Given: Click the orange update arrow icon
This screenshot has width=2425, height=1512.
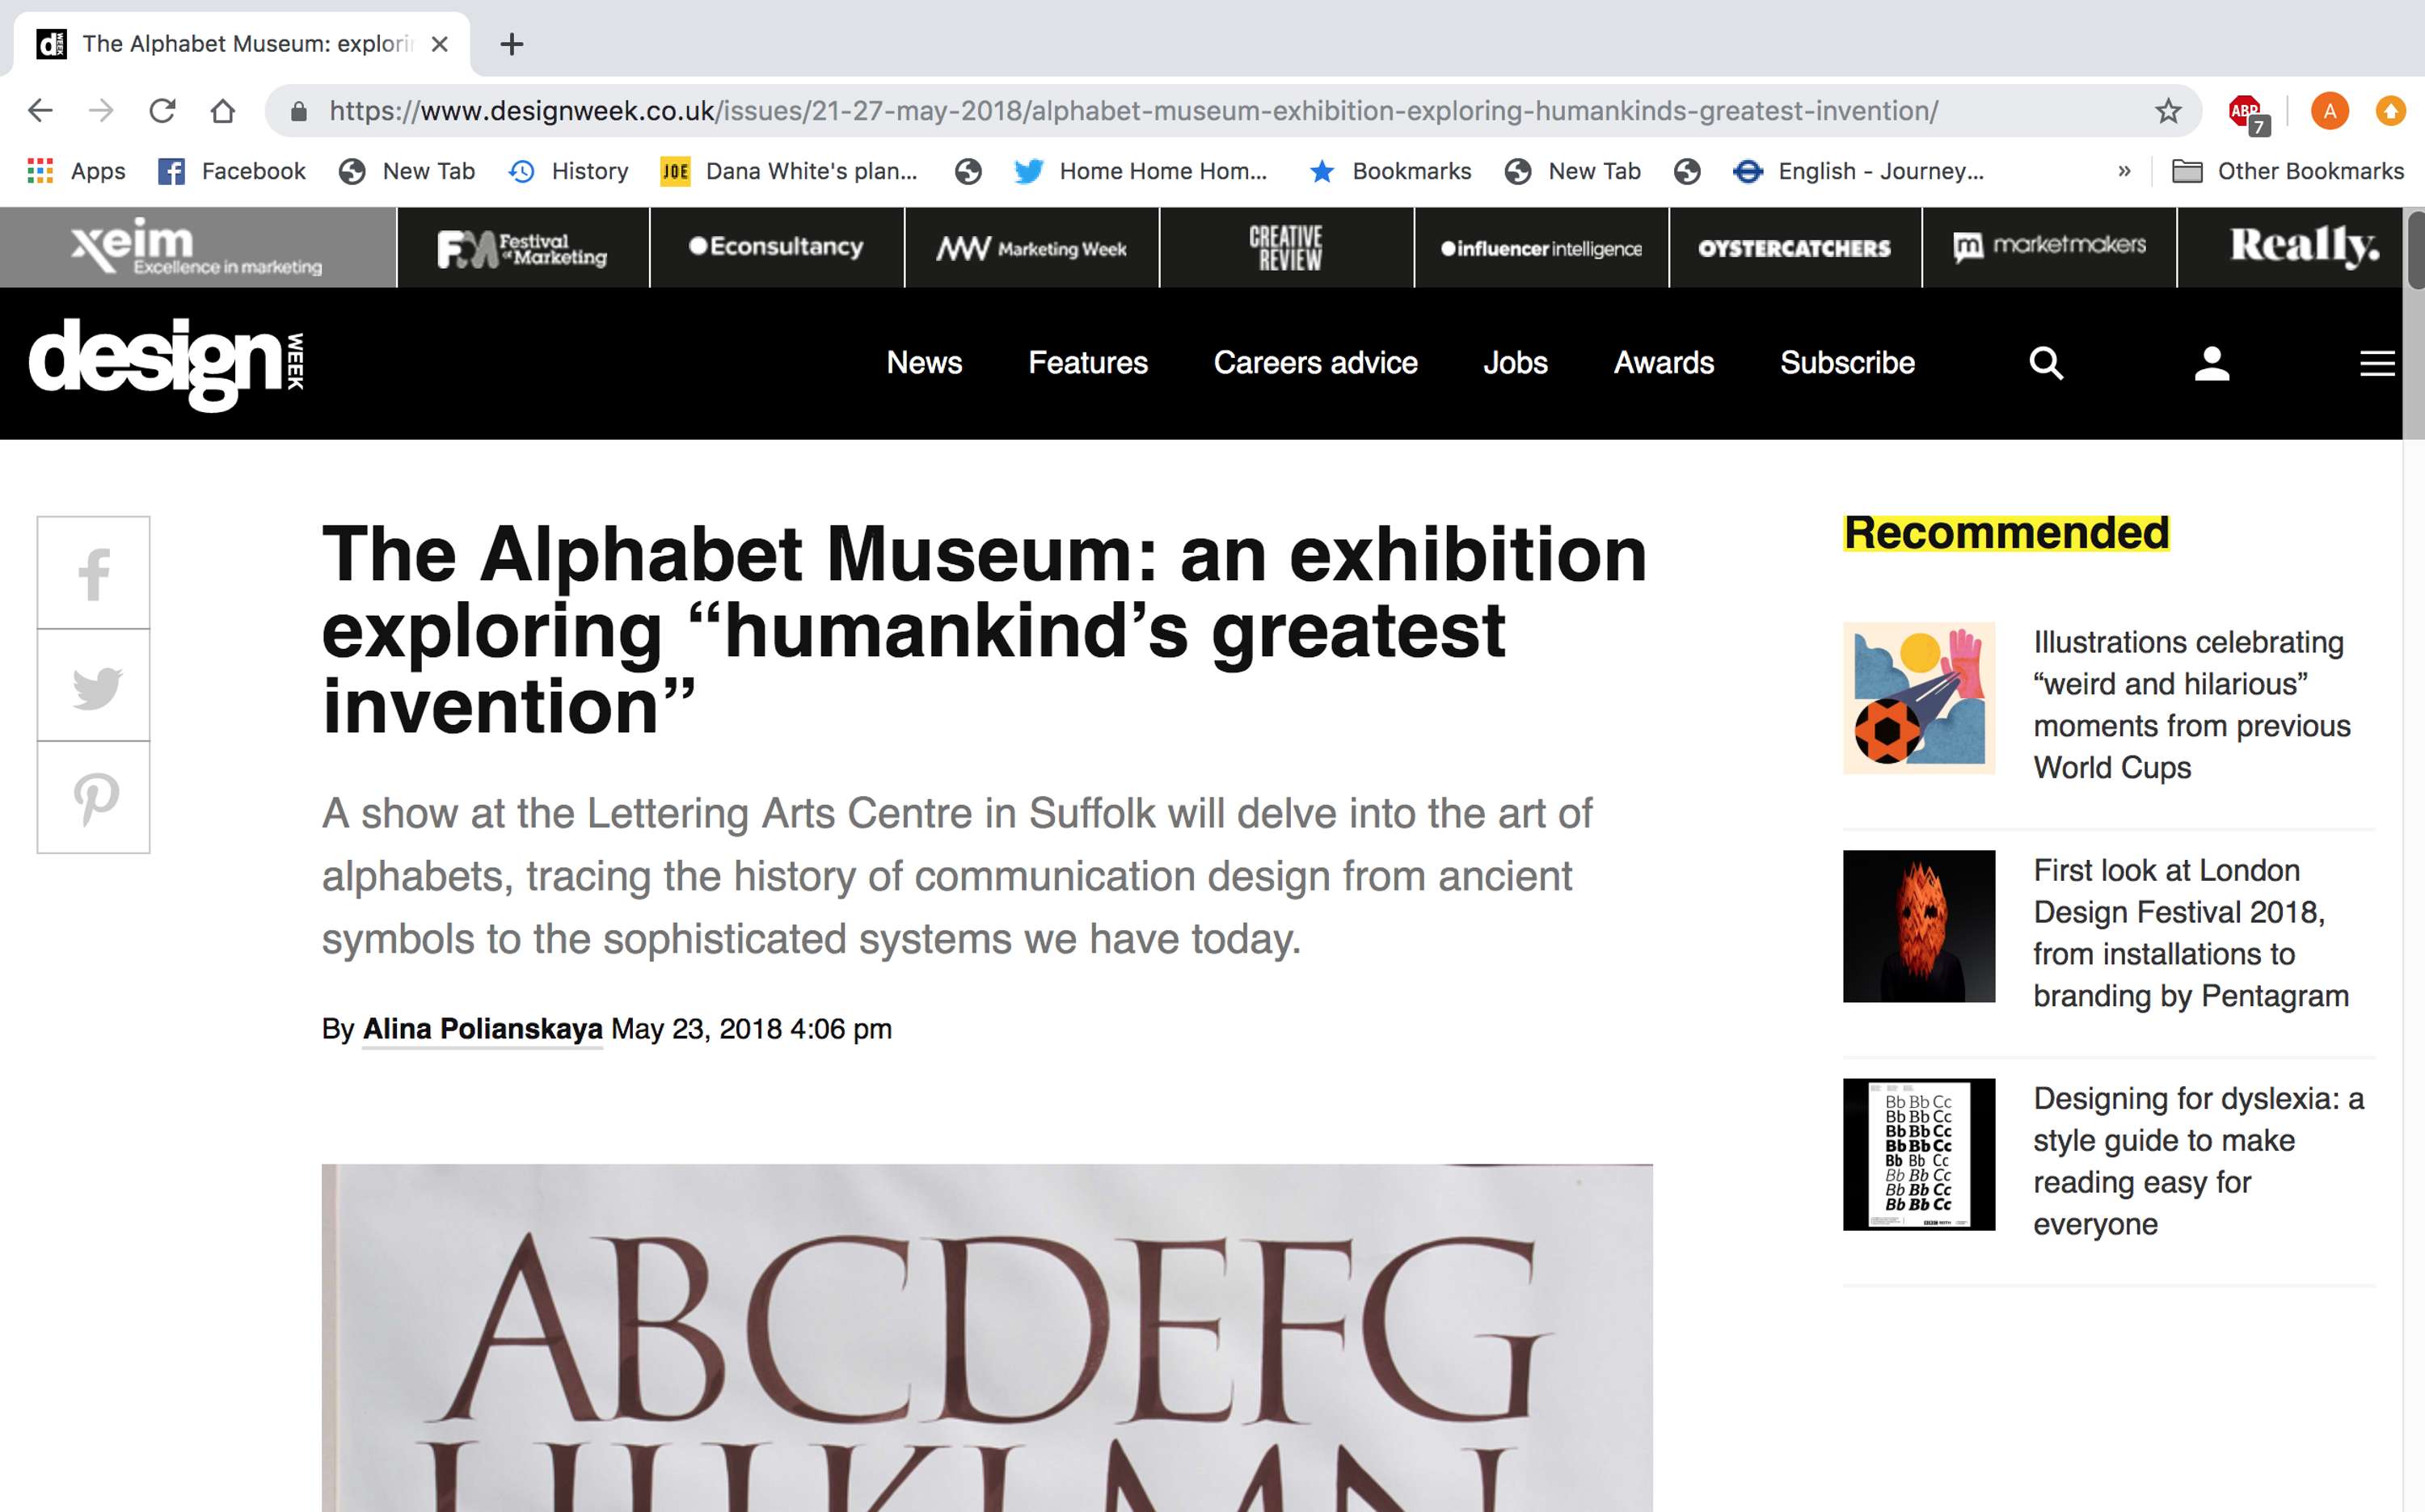Looking at the screenshot, I should pyautogui.click(x=2390, y=111).
